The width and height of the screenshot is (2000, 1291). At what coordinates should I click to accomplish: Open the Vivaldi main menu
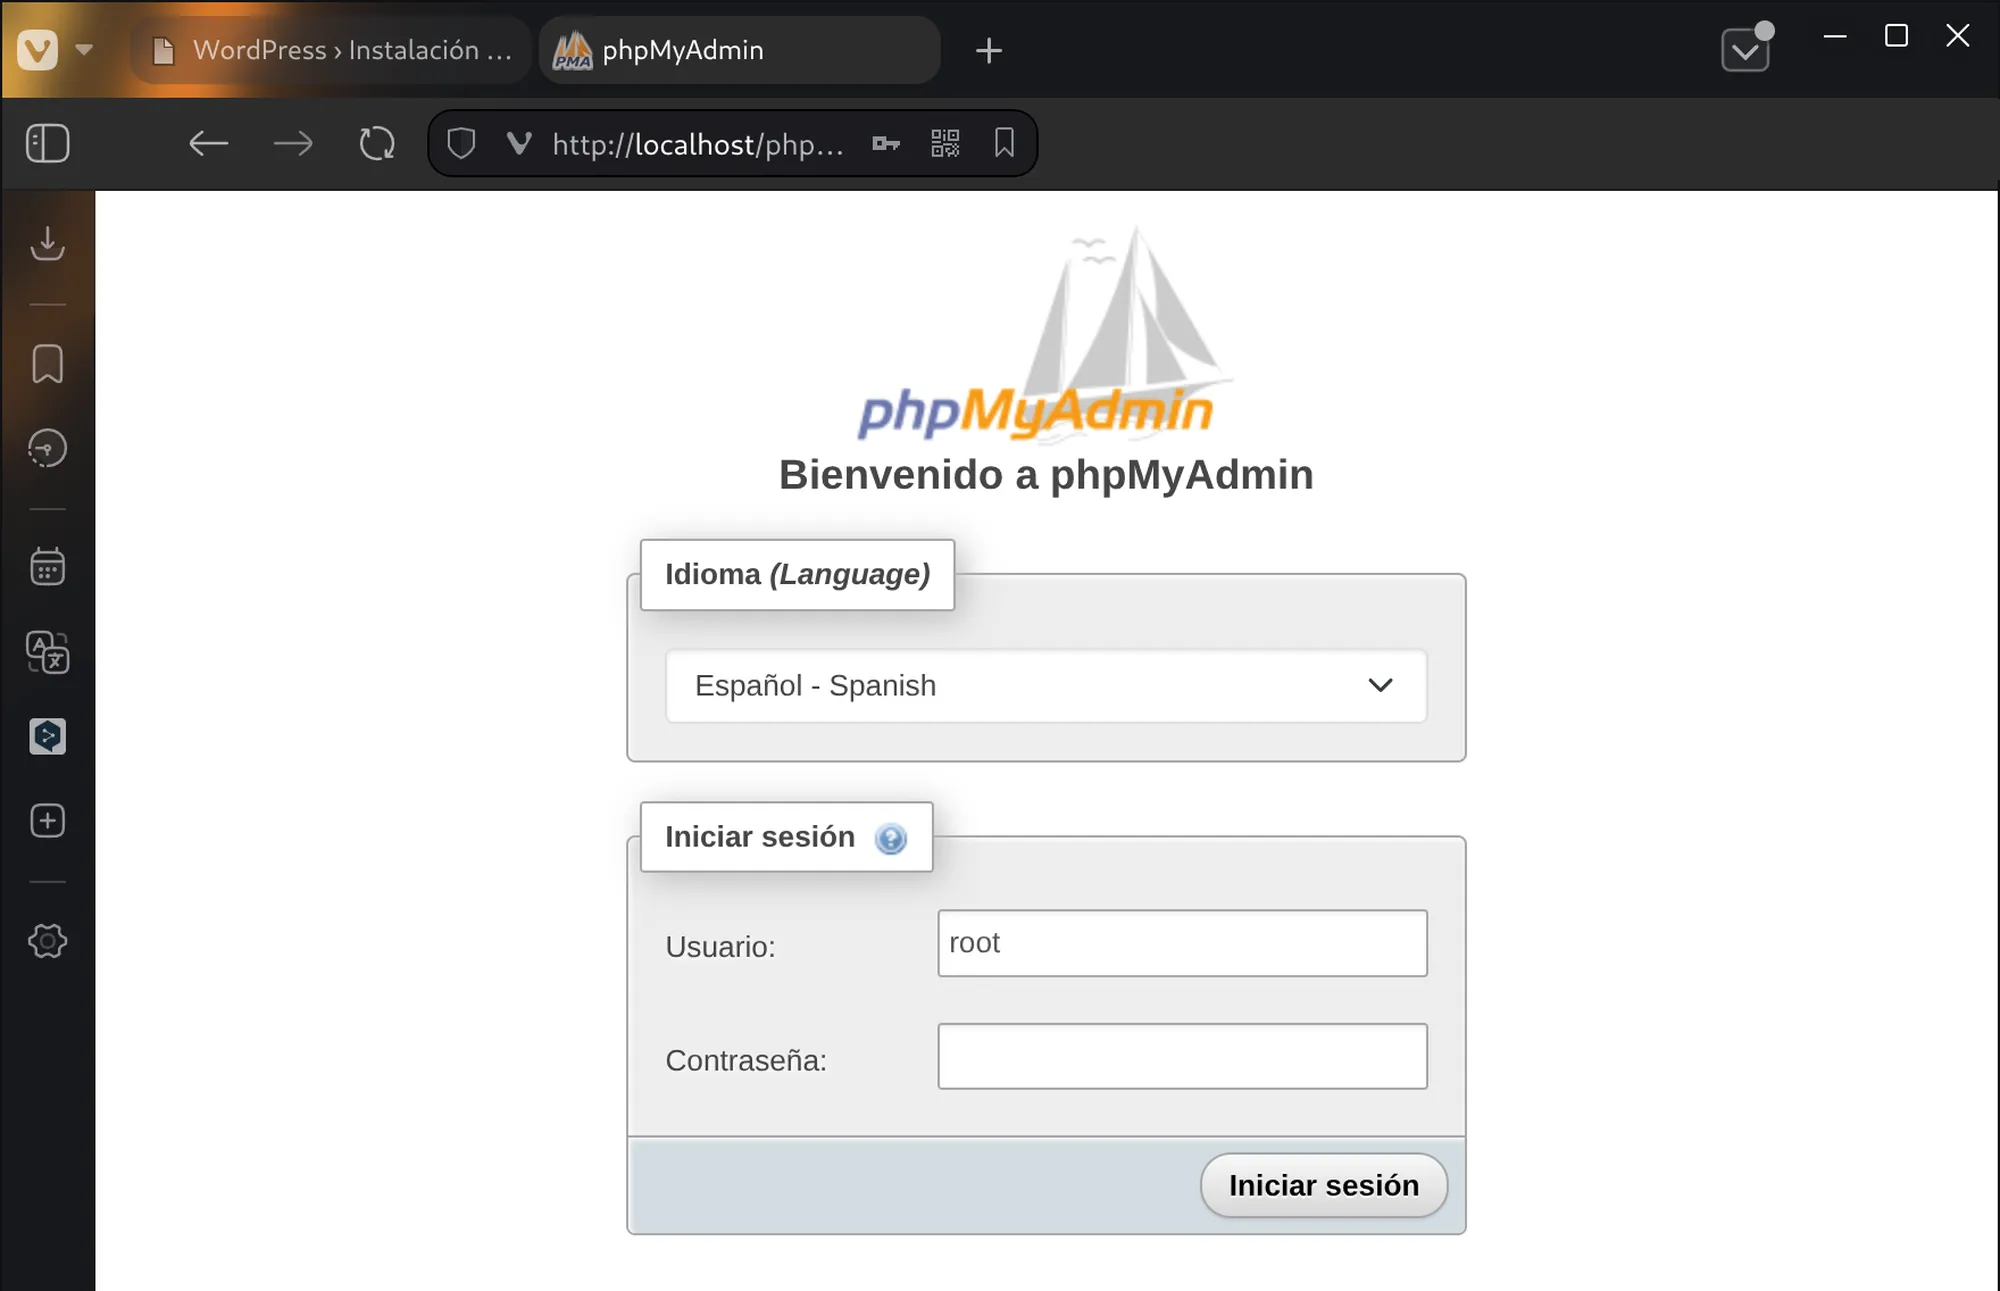pos(38,50)
